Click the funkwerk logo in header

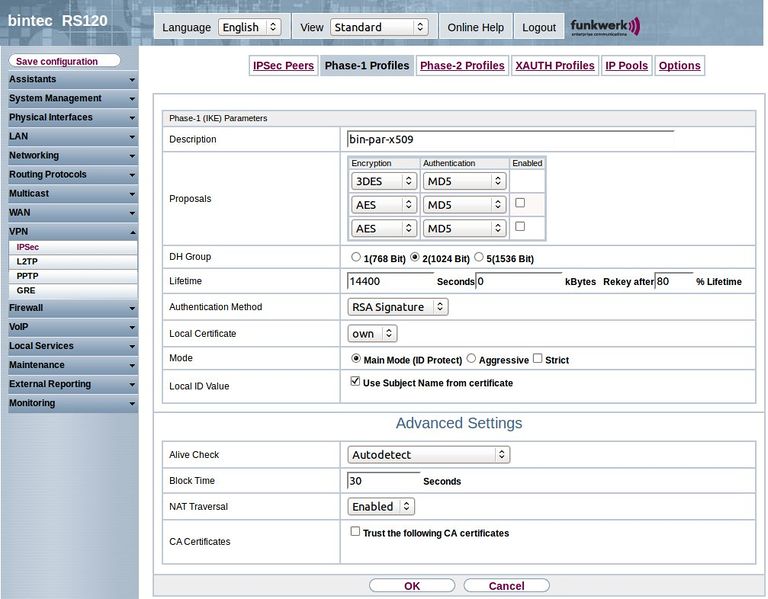(x=604, y=27)
